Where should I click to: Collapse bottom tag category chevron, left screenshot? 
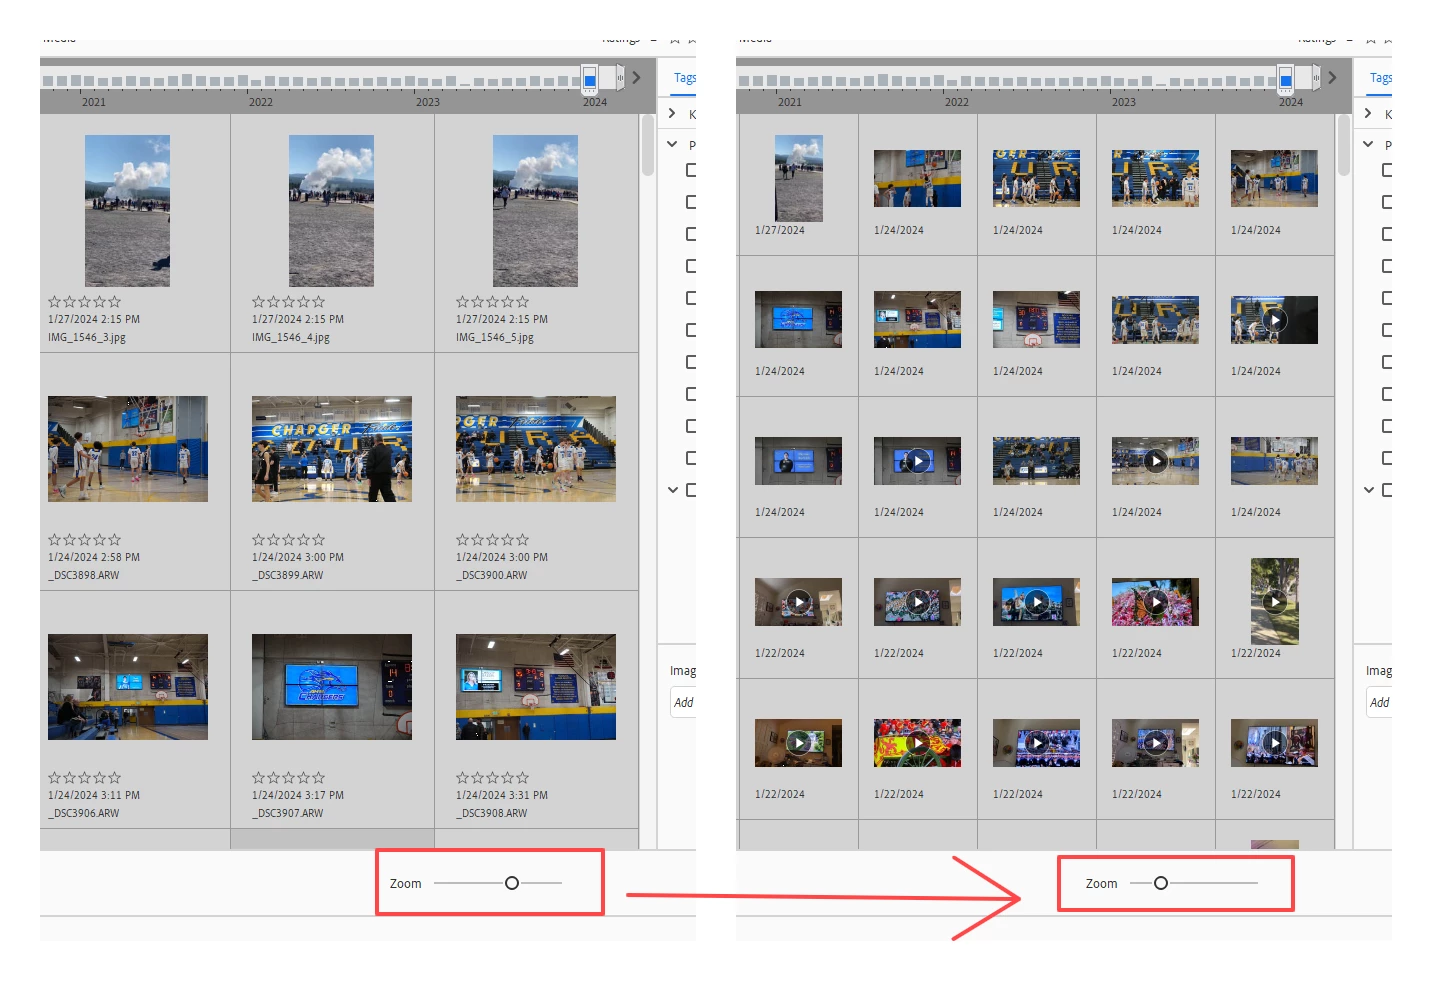[672, 490]
